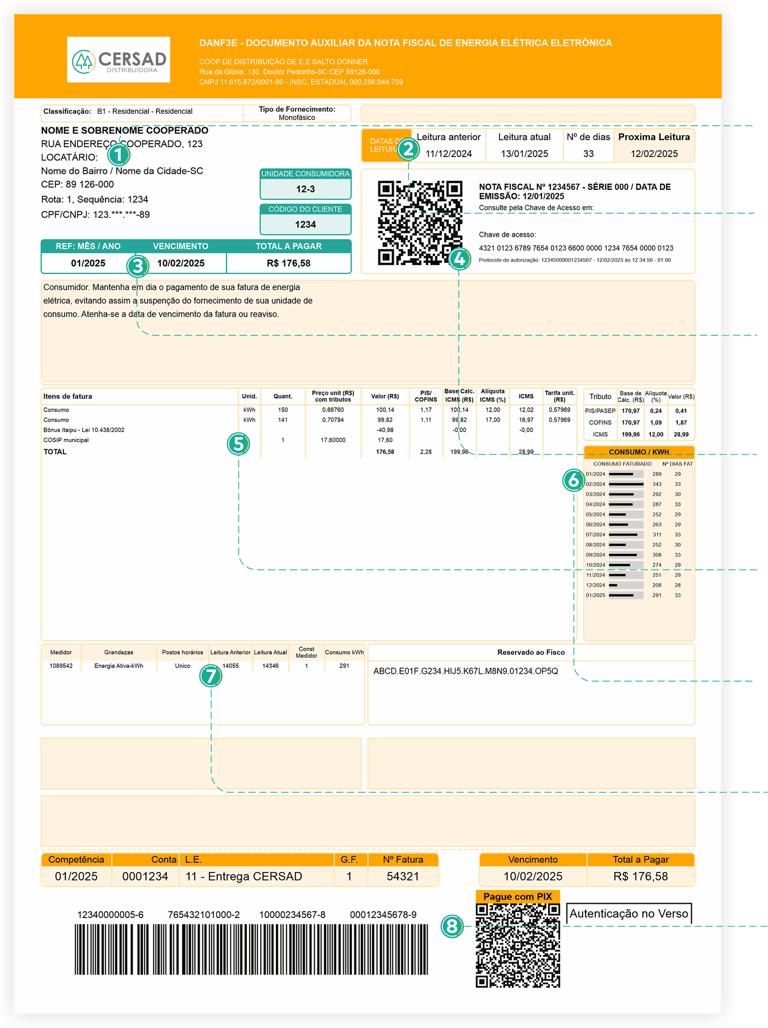The width and height of the screenshot is (768, 1028).
Task: Click 'NOME E SOBRENOME COOPERADO' name
Action: click(125, 130)
